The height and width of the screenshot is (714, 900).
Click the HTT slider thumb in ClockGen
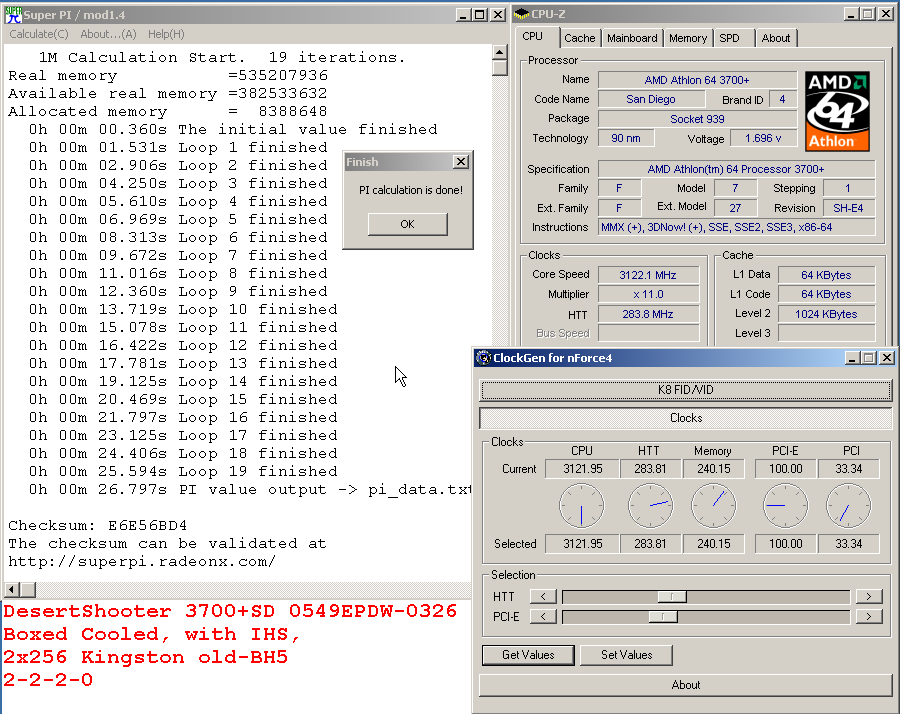point(672,597)
